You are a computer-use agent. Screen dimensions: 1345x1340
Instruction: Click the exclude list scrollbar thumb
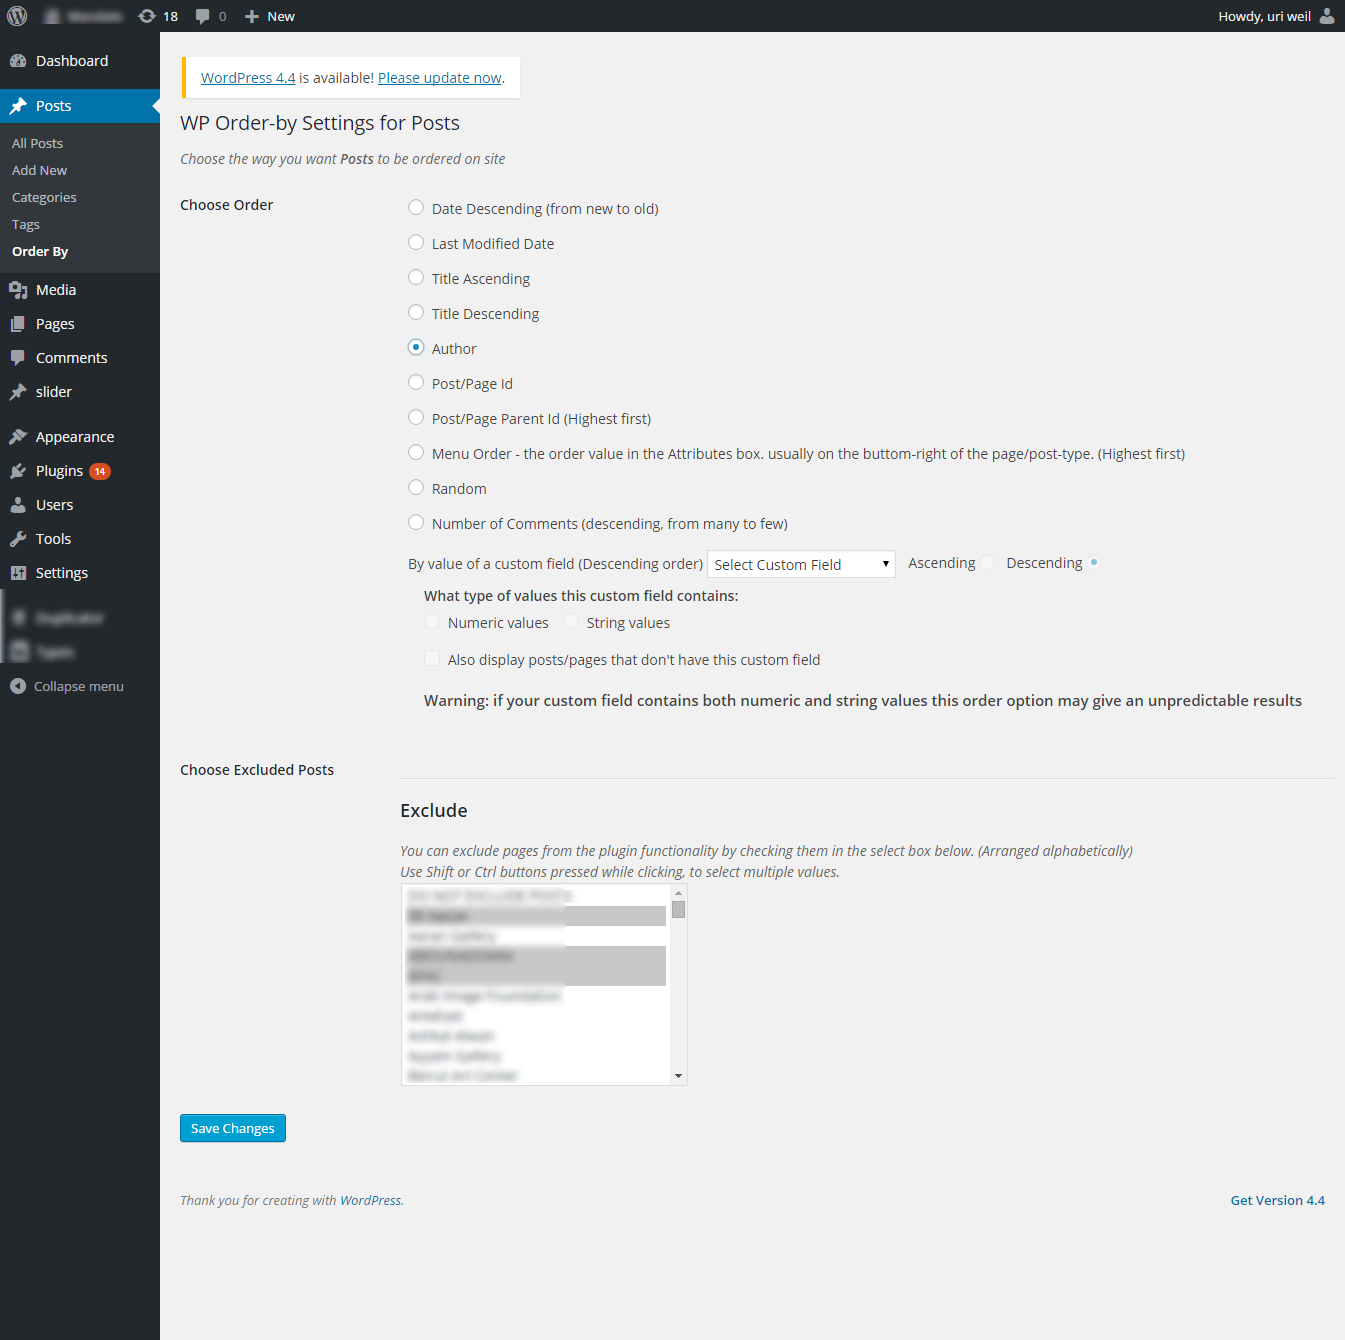point(678,909)
